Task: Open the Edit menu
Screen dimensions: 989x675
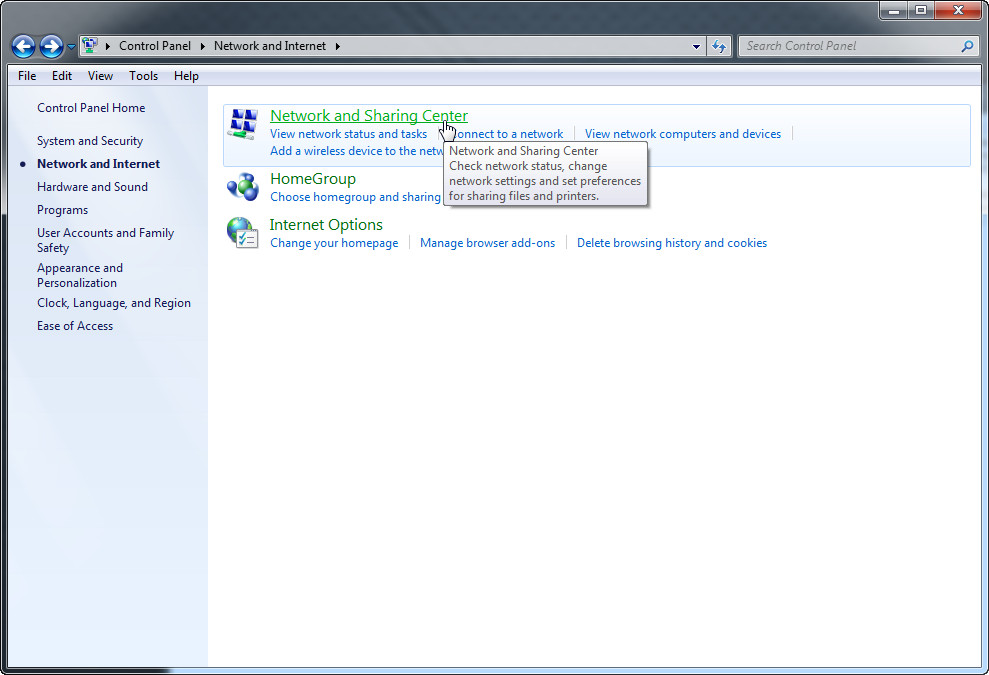Action: tap(62, 76)
